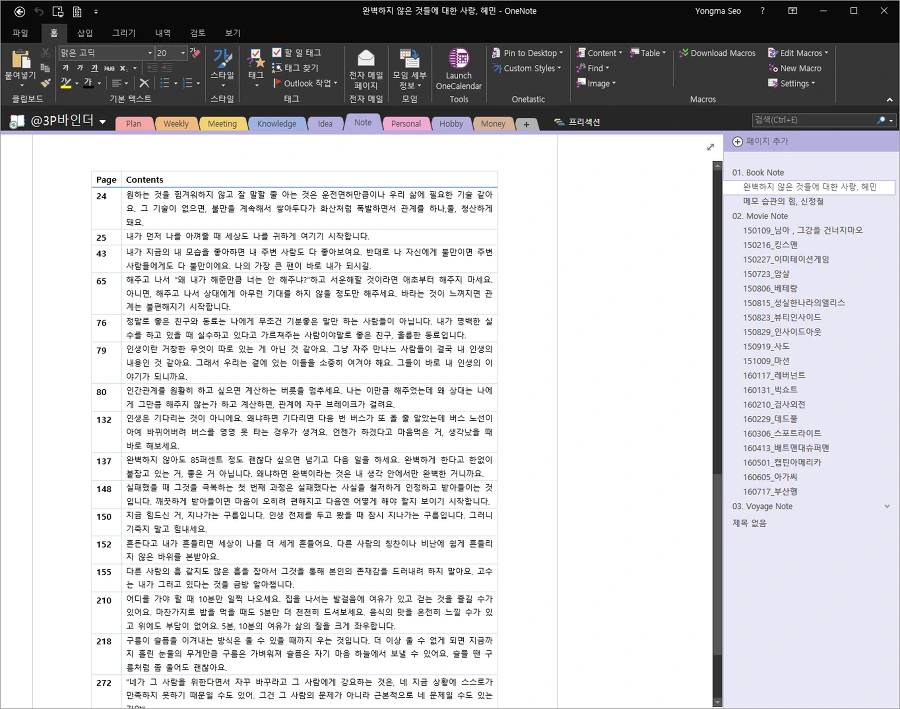Click 태그 찾기 find tags

click(x=296, y=68)
